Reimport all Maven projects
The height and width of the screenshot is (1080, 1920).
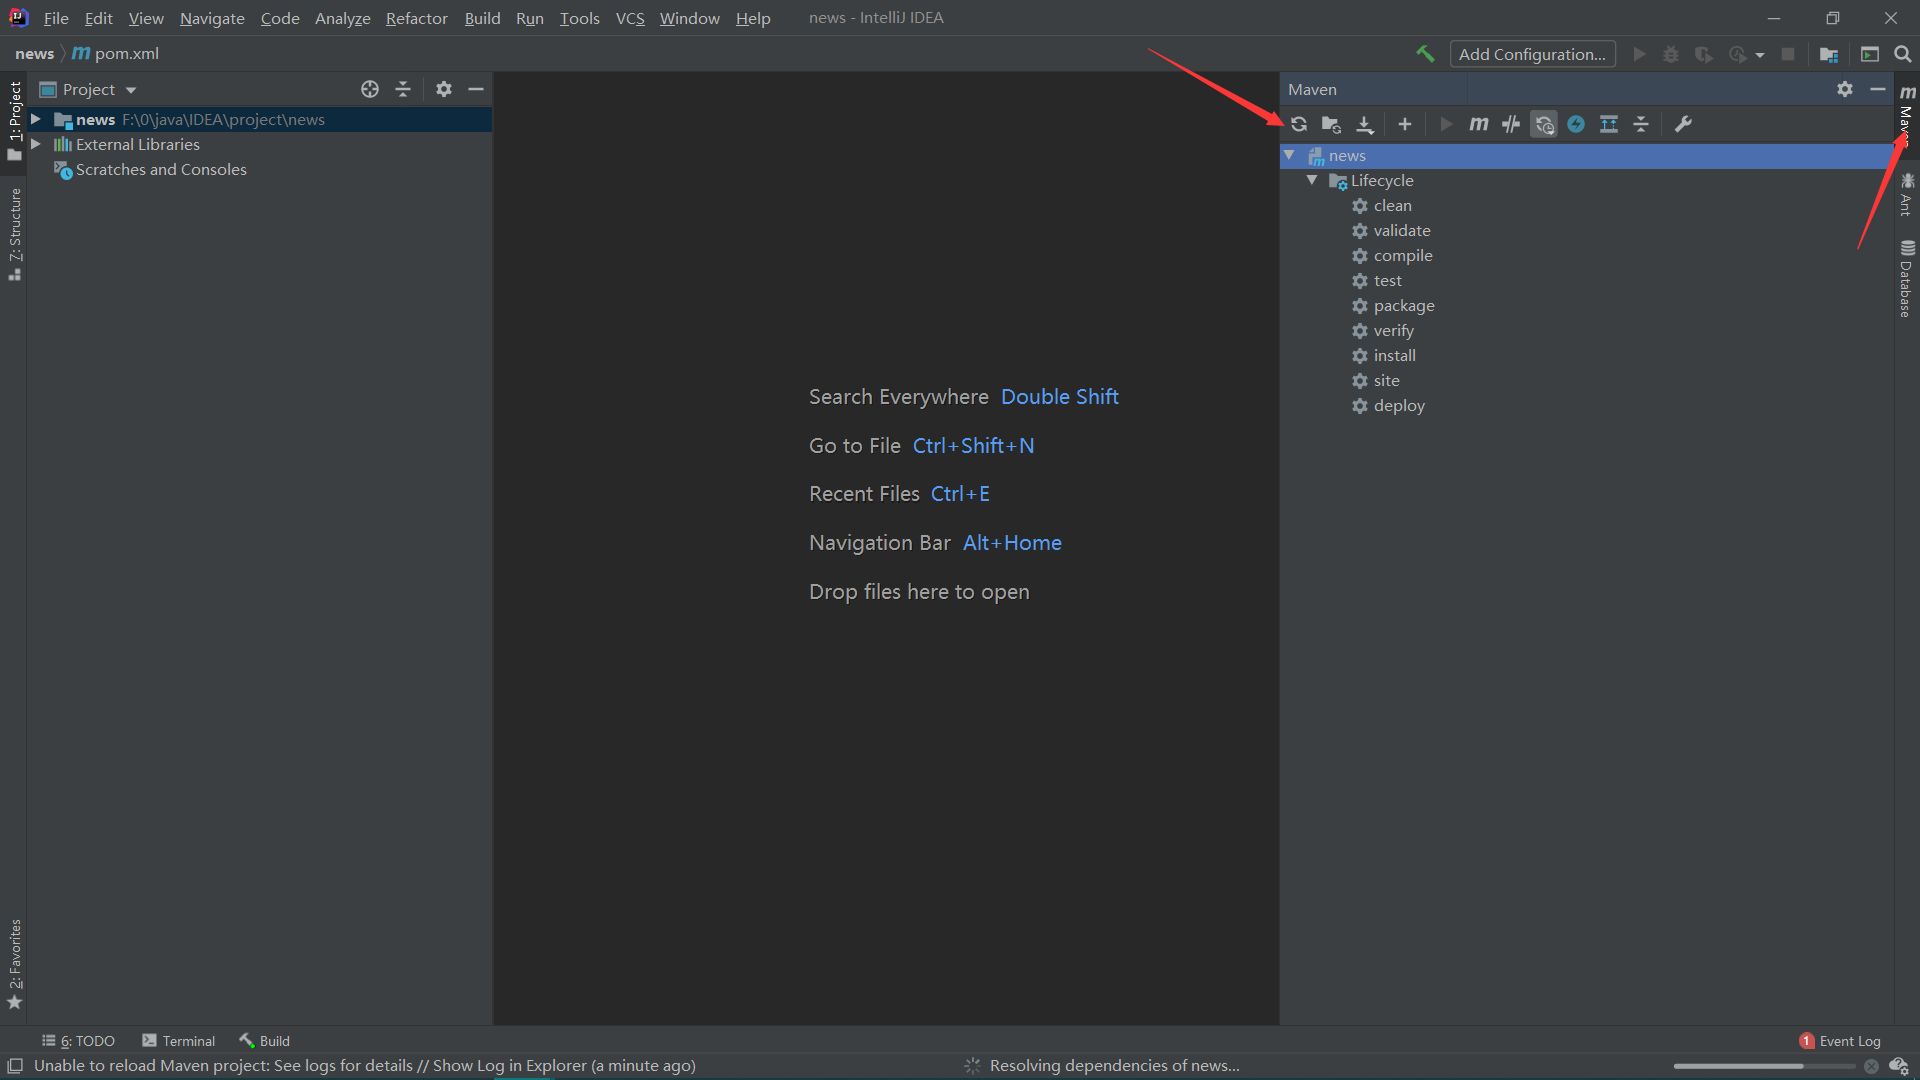[x=1299, y=124]
